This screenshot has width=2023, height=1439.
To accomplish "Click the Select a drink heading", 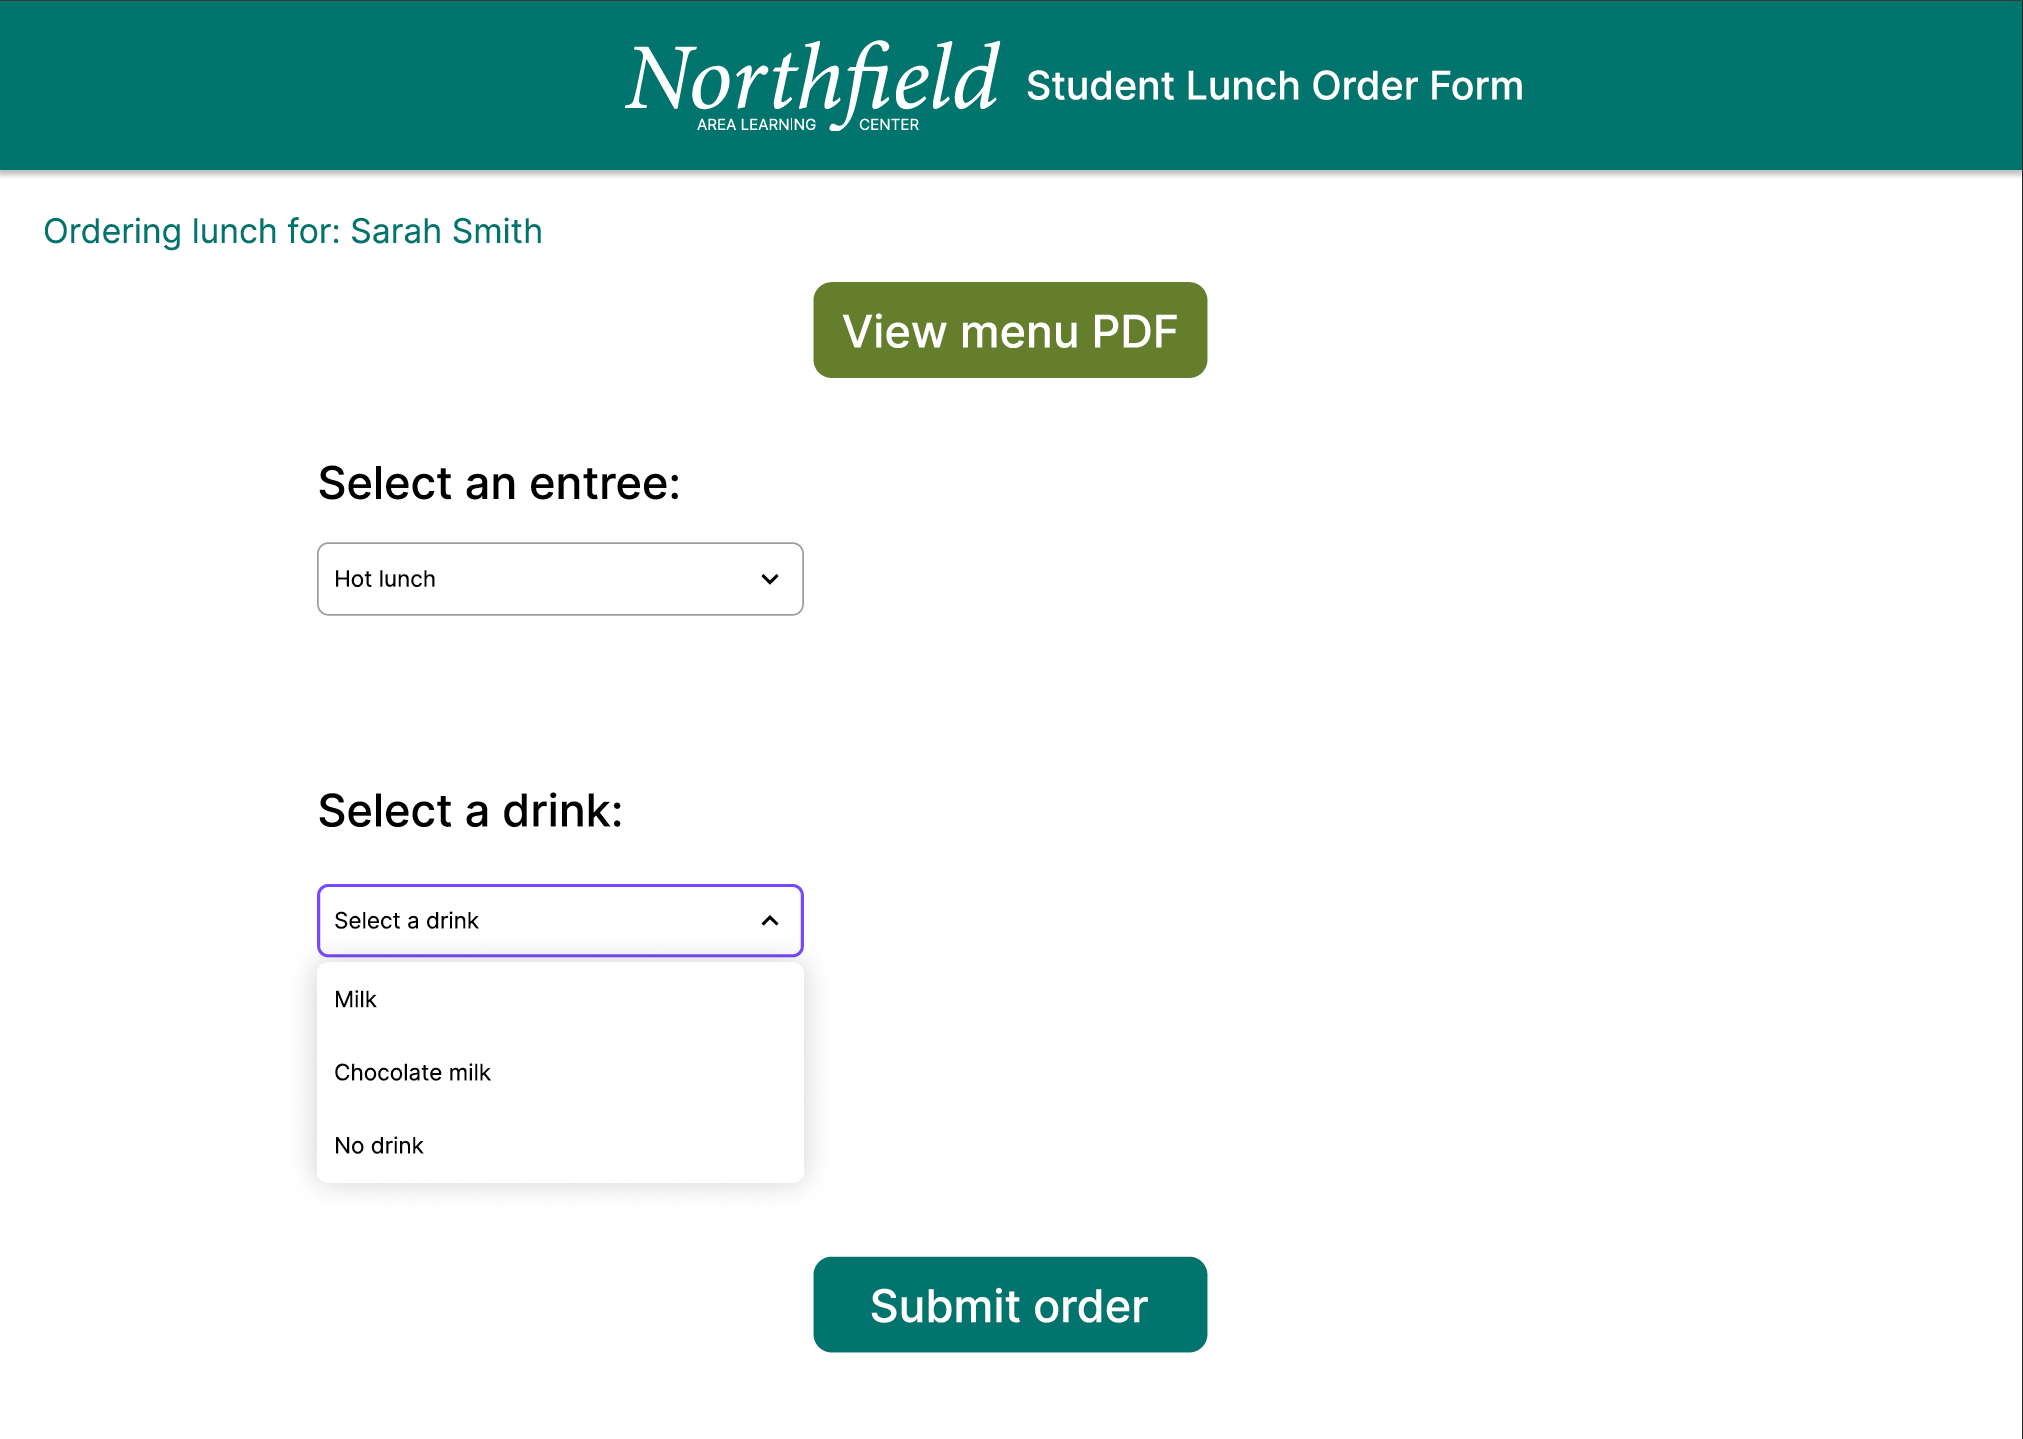I will [470, 810].
